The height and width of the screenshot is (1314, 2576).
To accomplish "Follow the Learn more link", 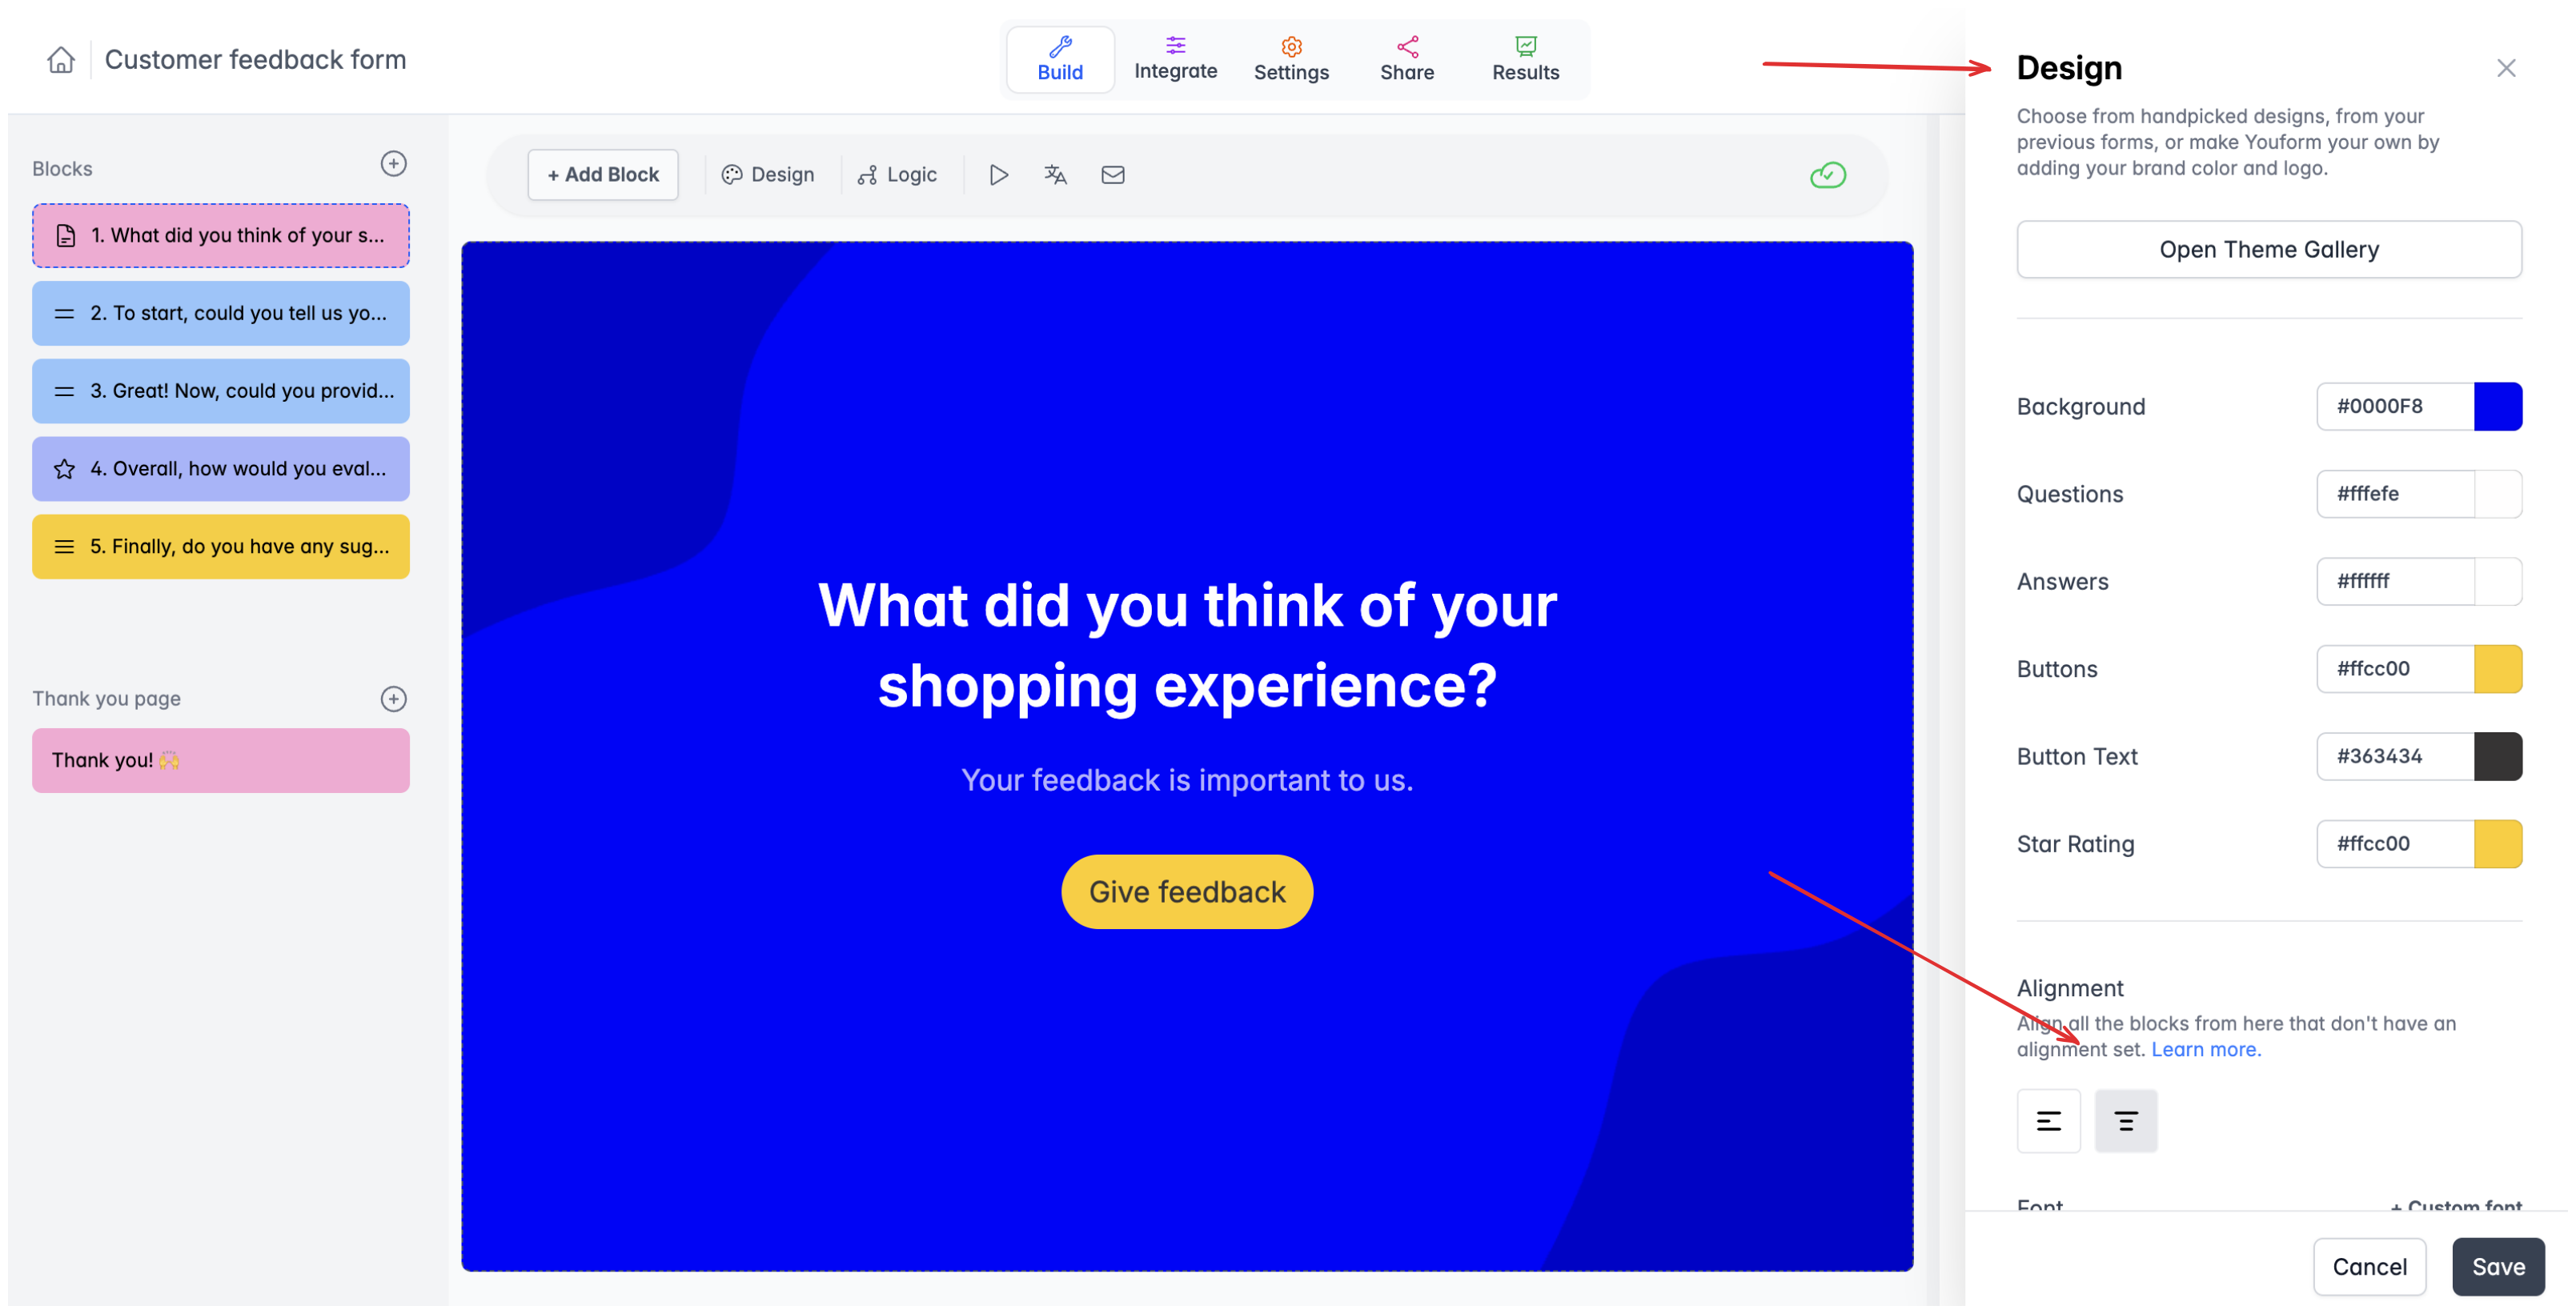I will point(2205,1049).
